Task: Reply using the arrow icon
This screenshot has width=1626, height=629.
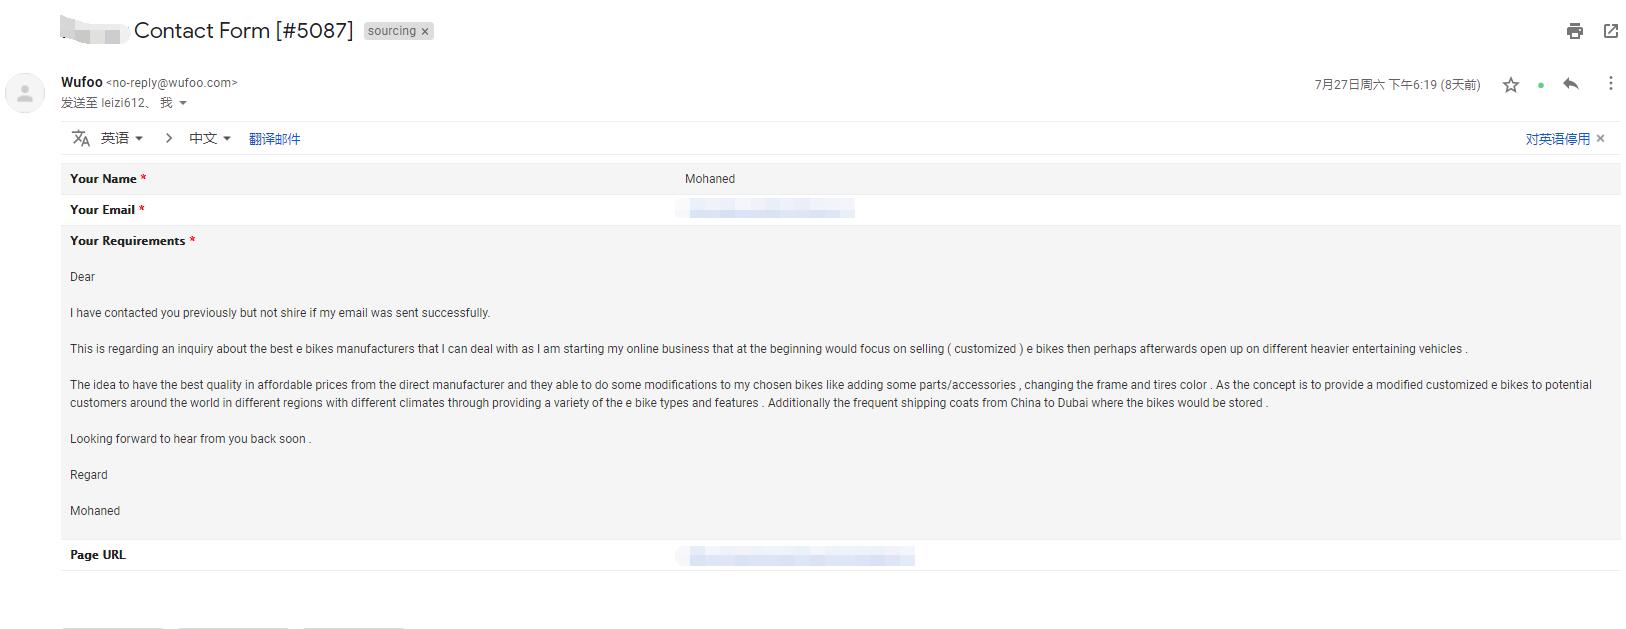Action: pyautogui.click(x=1571, y=84)
